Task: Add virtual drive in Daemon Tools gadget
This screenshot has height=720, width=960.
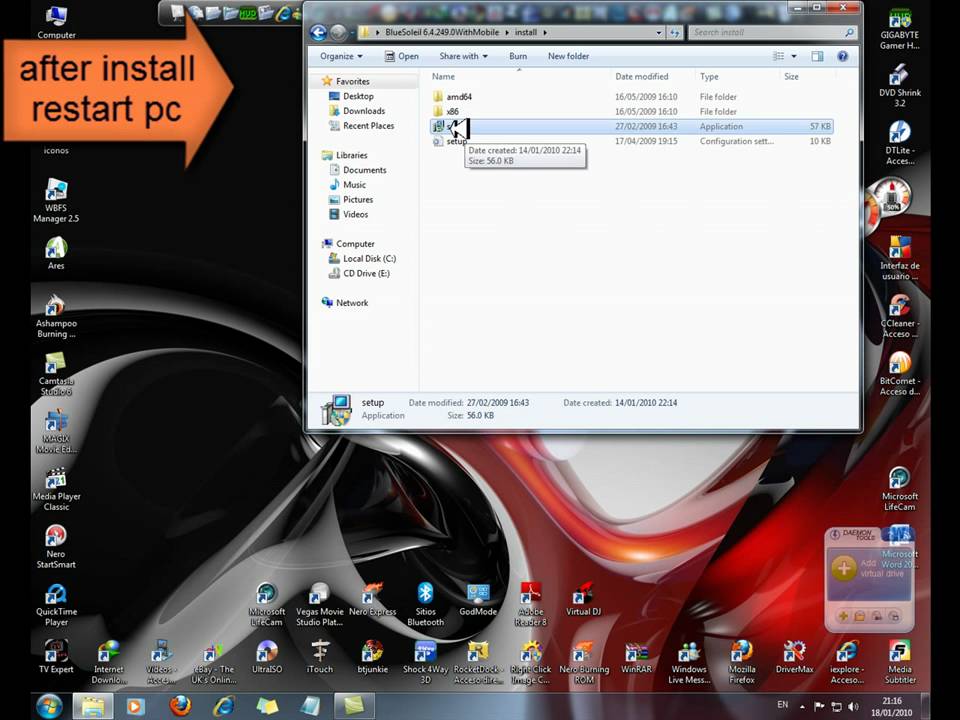Action: pos(843,568)
